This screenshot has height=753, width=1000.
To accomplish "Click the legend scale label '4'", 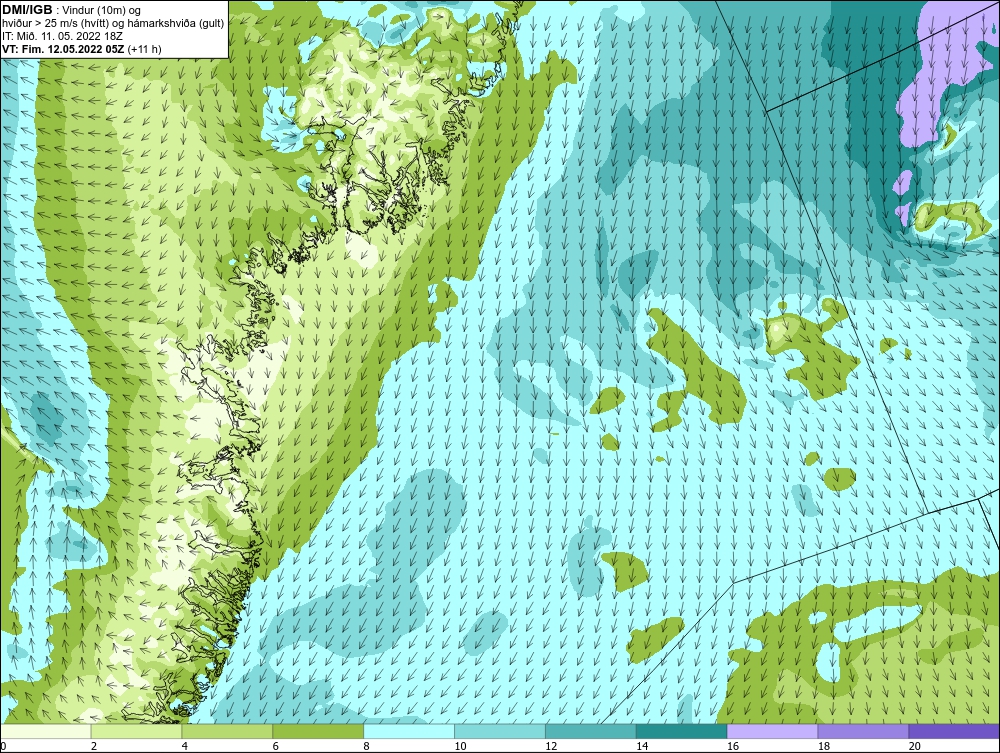I will pos(184,746).
